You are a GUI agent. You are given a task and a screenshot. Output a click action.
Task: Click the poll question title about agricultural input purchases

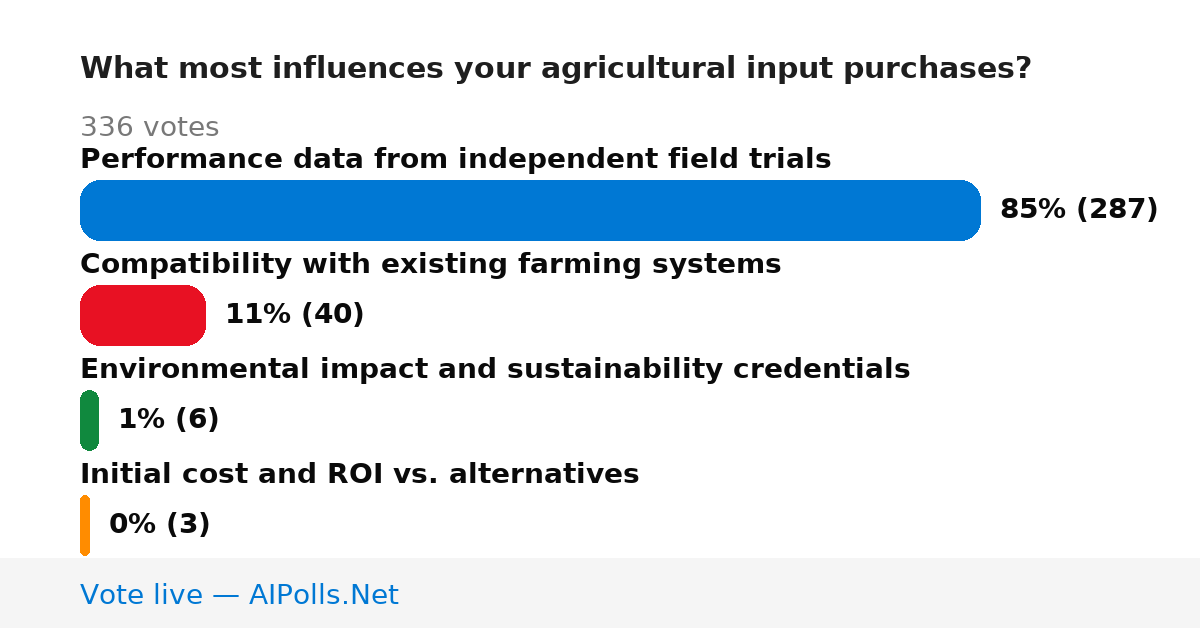(x=555, y=68)
